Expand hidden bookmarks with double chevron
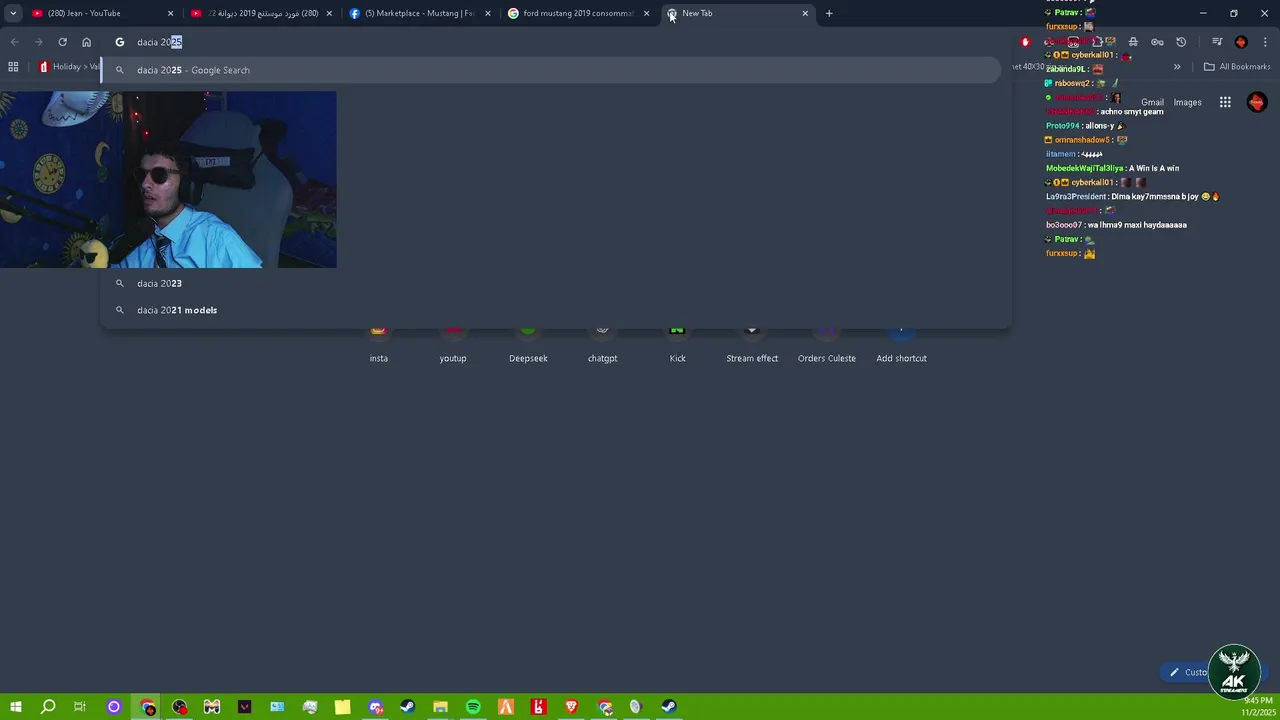 pos(1177,67)
